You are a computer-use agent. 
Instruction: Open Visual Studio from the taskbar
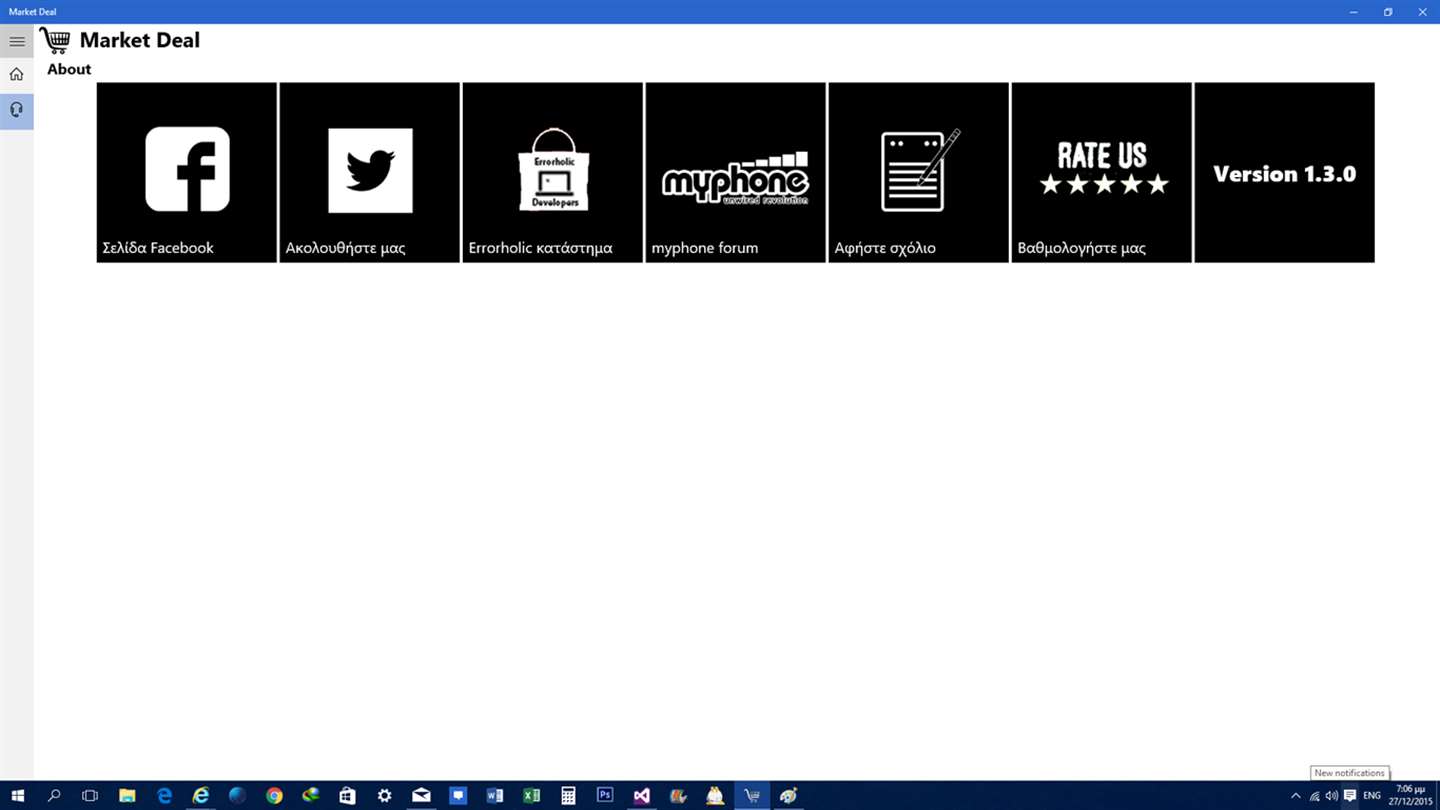click(x=641, y=796)
